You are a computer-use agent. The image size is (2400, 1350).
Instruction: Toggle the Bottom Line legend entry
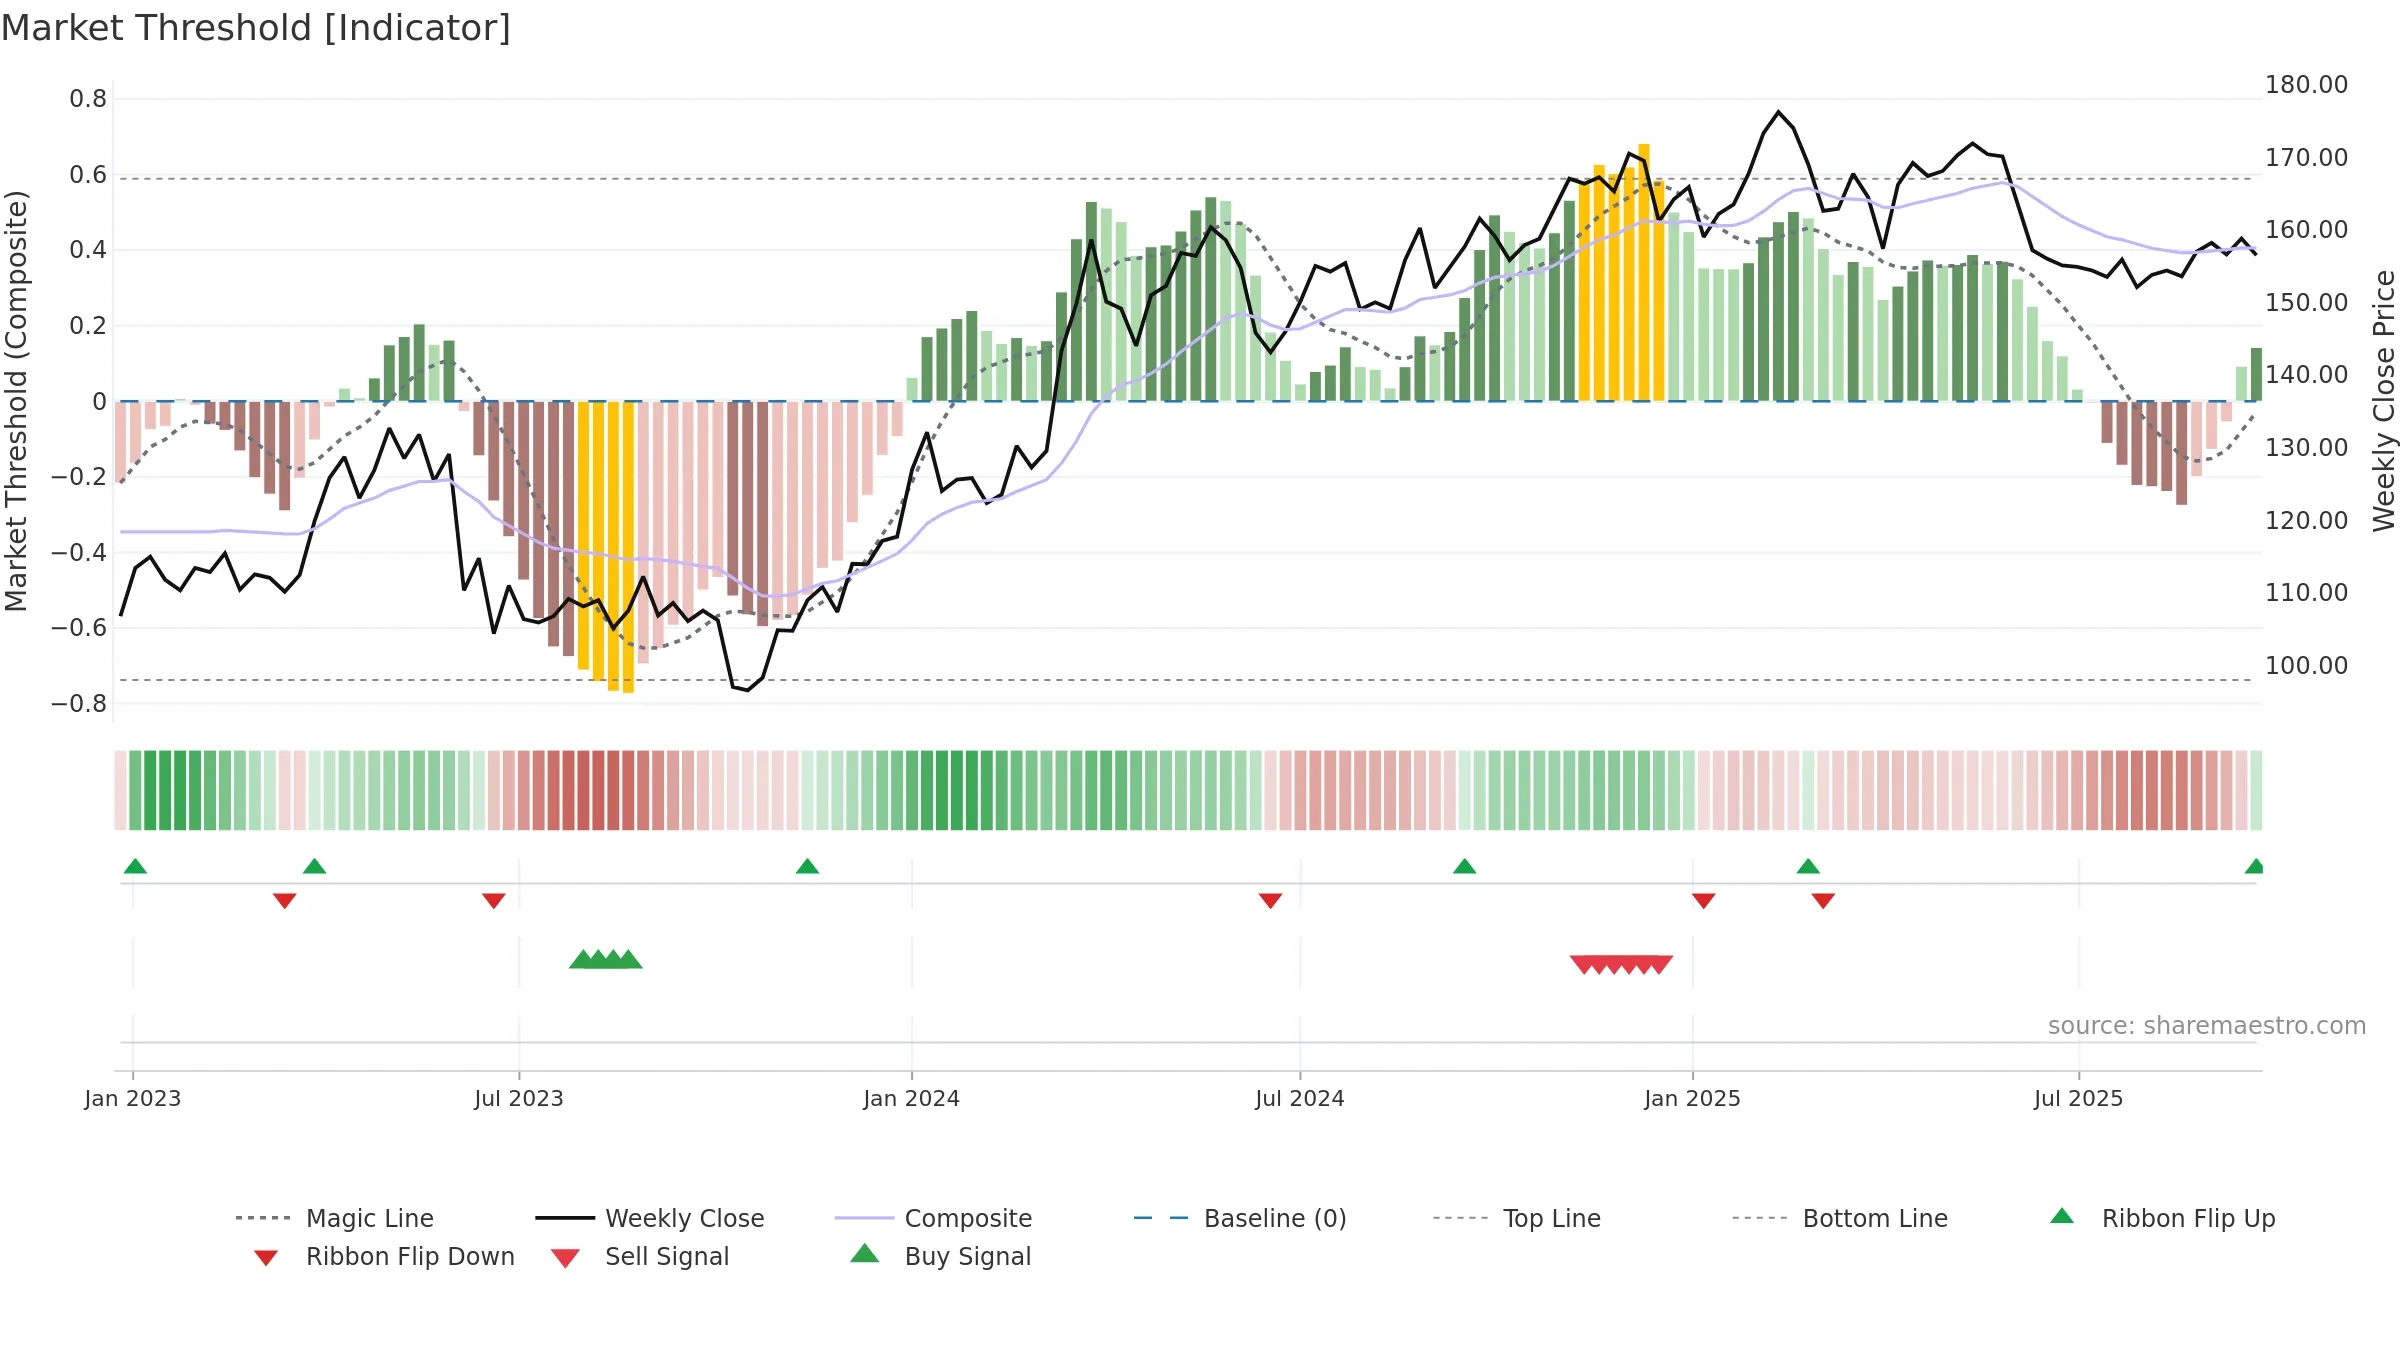point(1840,1218)
